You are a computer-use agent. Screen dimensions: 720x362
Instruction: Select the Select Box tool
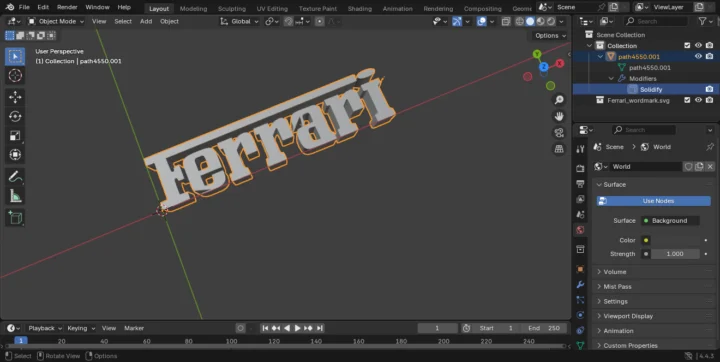point(15,56)
